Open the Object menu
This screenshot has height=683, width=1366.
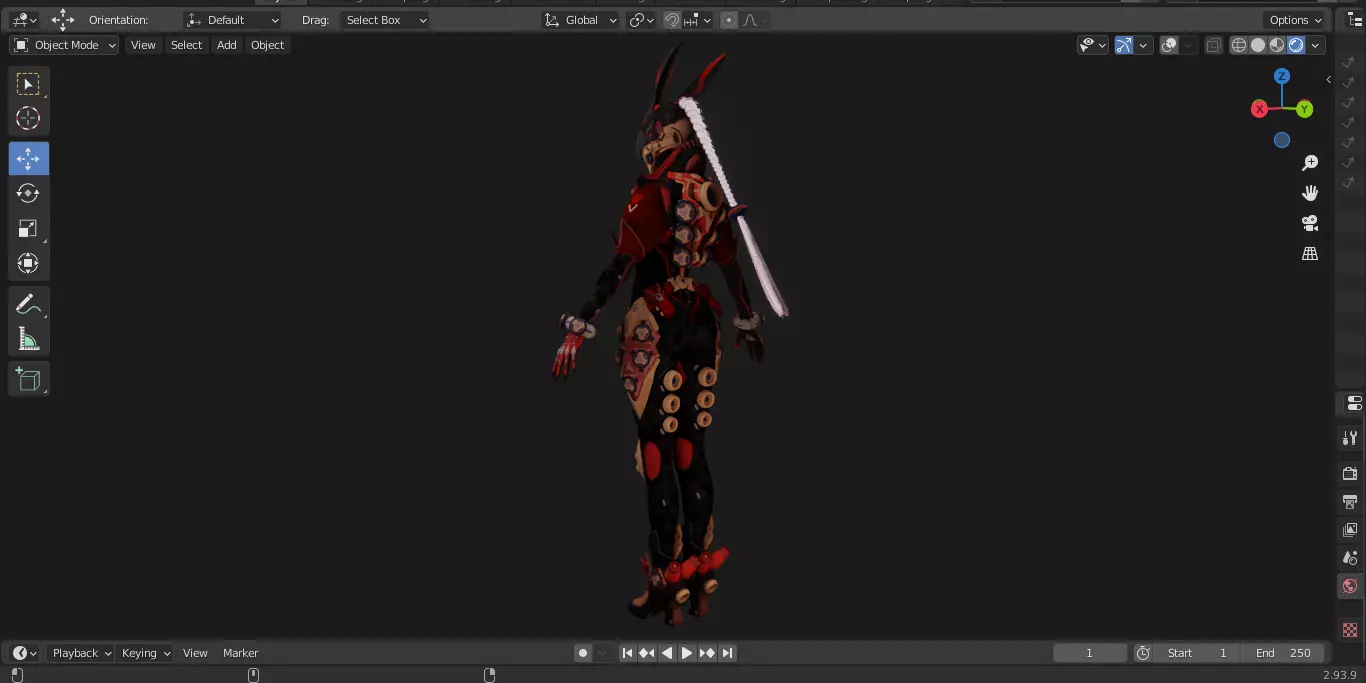(267, 45)
